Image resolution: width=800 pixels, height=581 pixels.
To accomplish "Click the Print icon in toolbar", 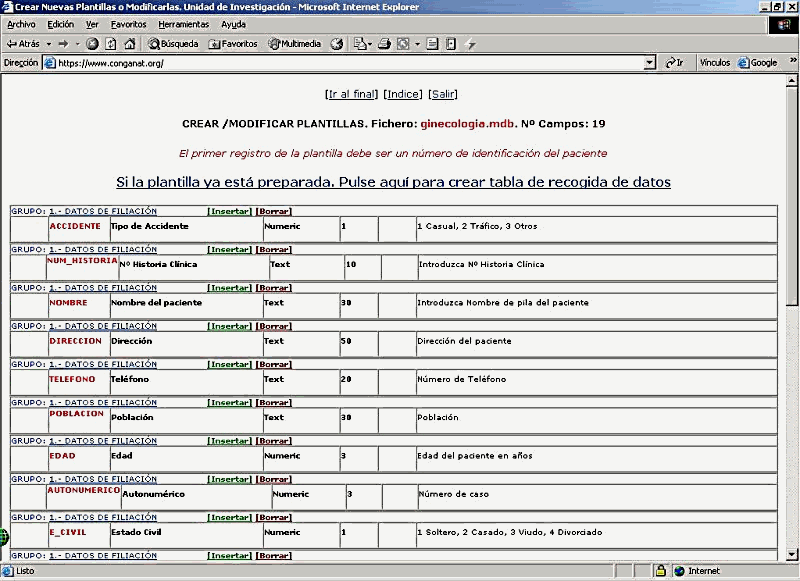I will click(x=383, y=44).
